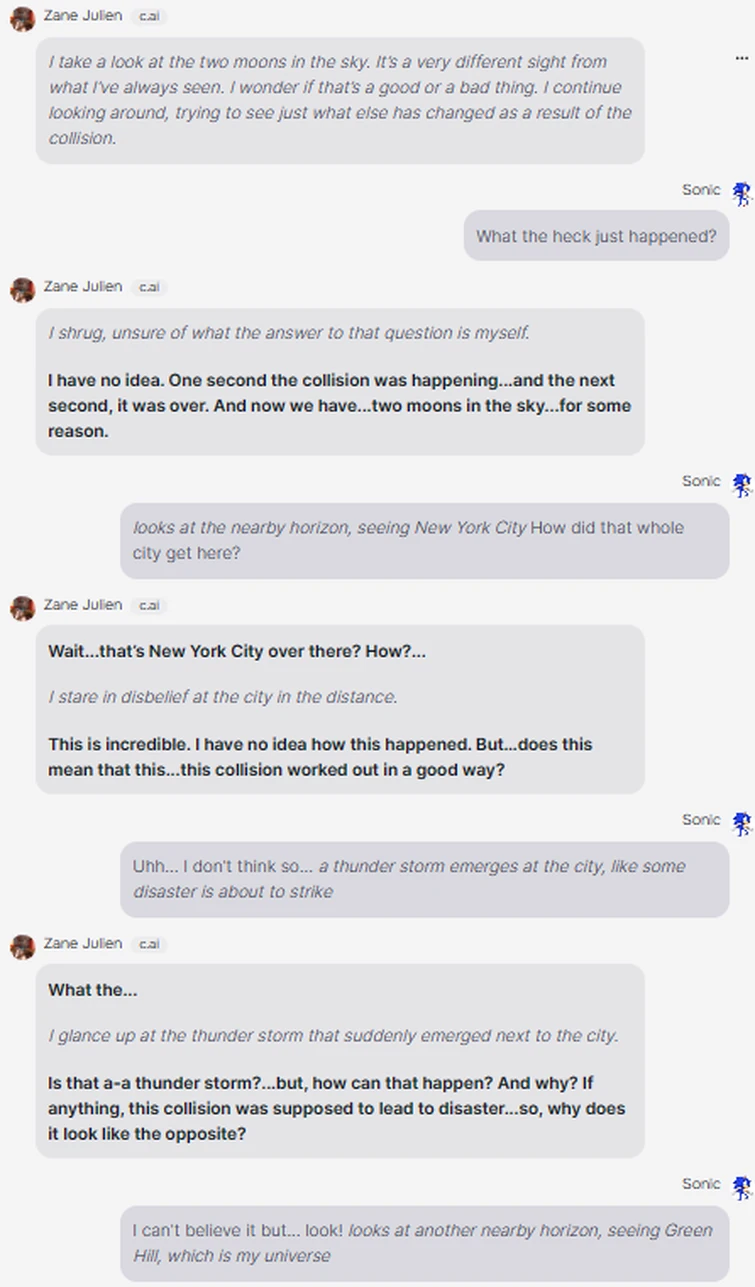Click the Zane Julien avatar beside the New York reaction

(x=21, y=605)
